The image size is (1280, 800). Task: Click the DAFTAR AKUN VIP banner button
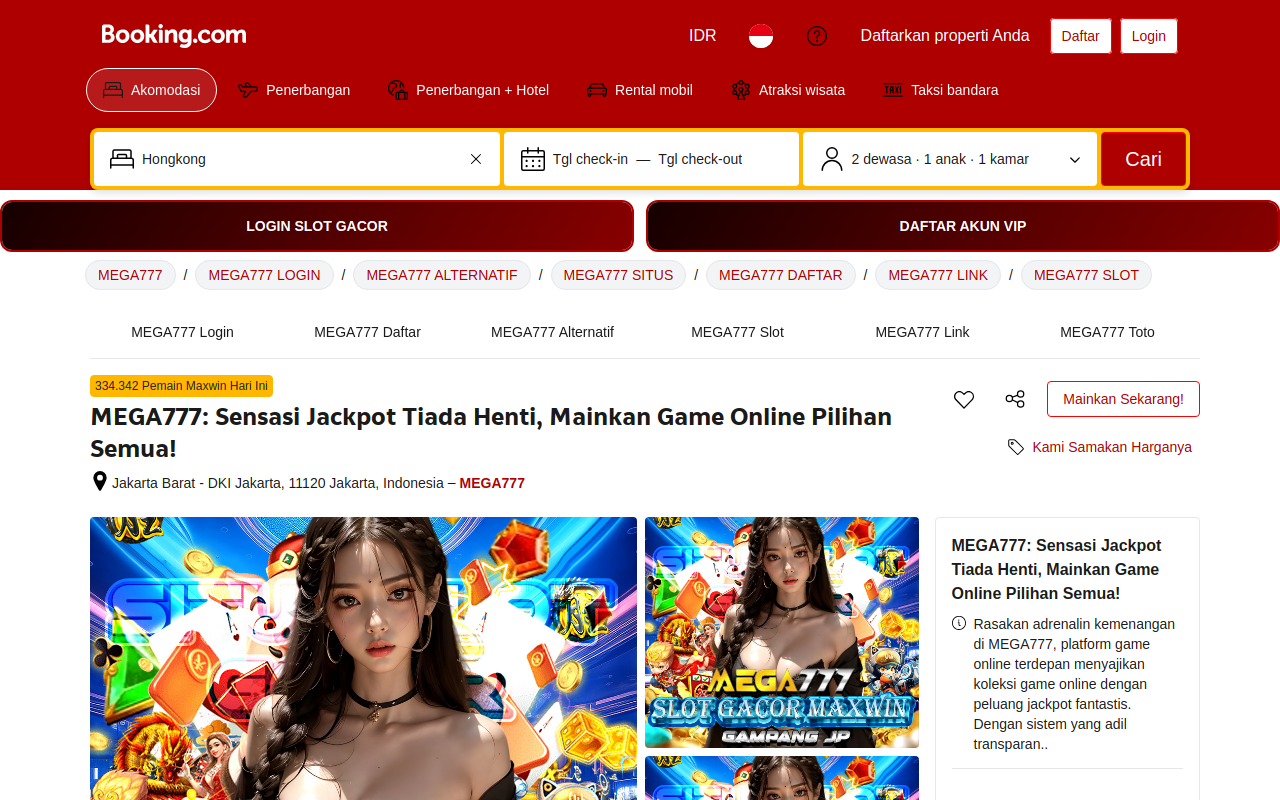(x=963, y=226)
